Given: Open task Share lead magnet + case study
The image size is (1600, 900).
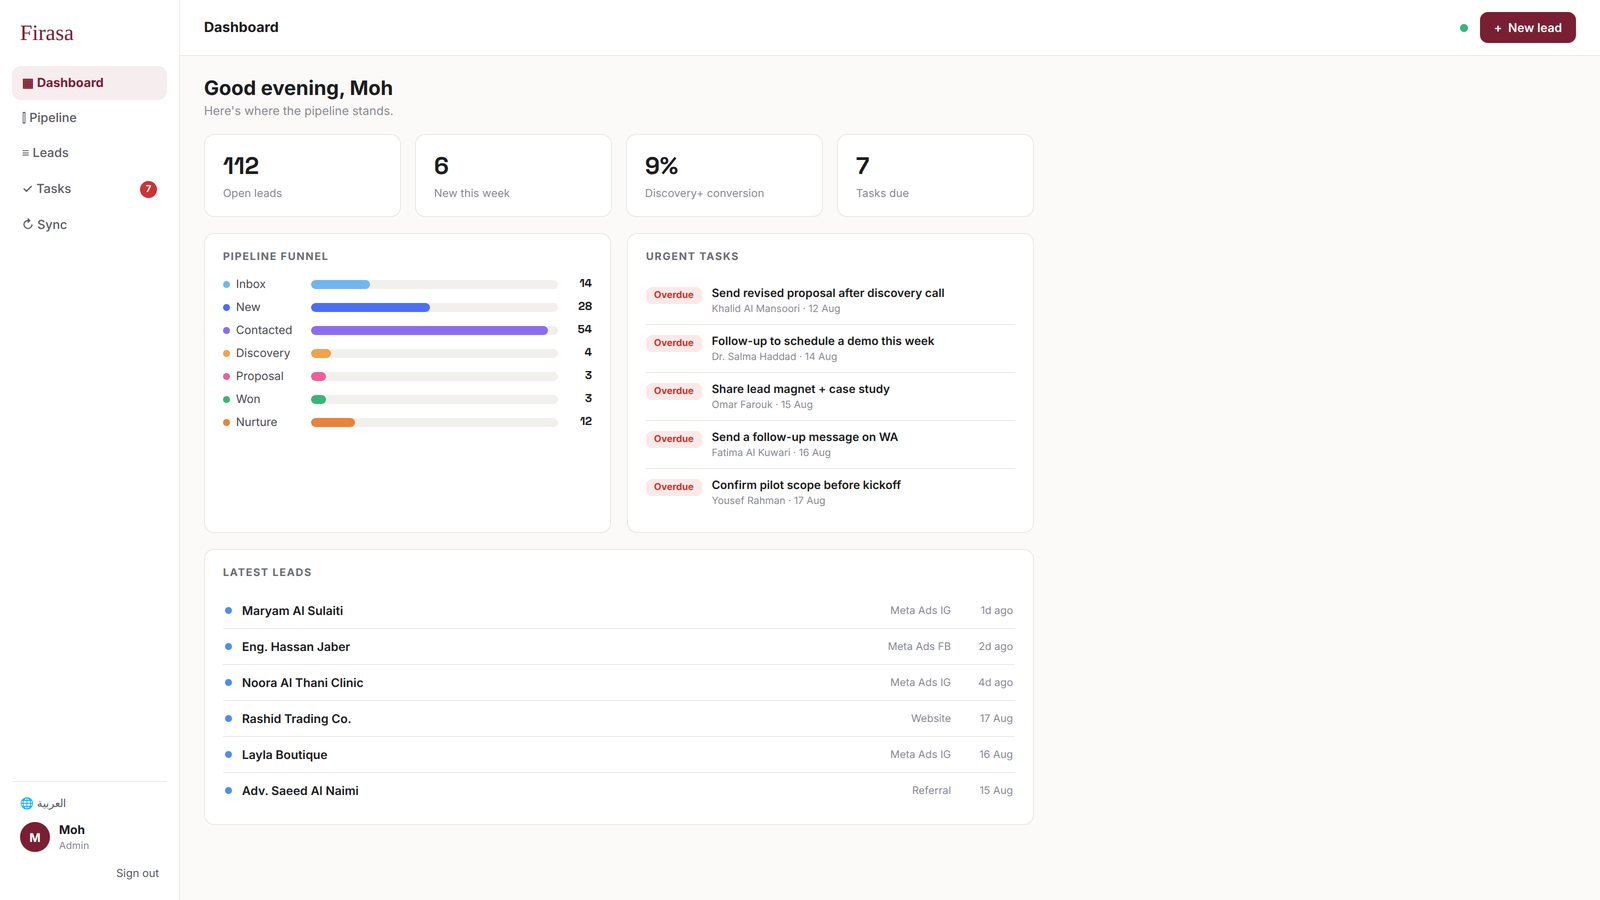Looking at the screenshot, I should [x=830, y=397].
